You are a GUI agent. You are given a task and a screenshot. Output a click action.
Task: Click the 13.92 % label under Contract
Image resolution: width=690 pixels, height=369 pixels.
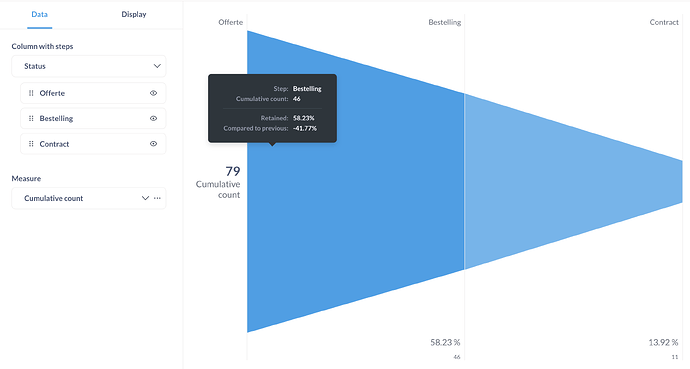click(x=663, y=342)
